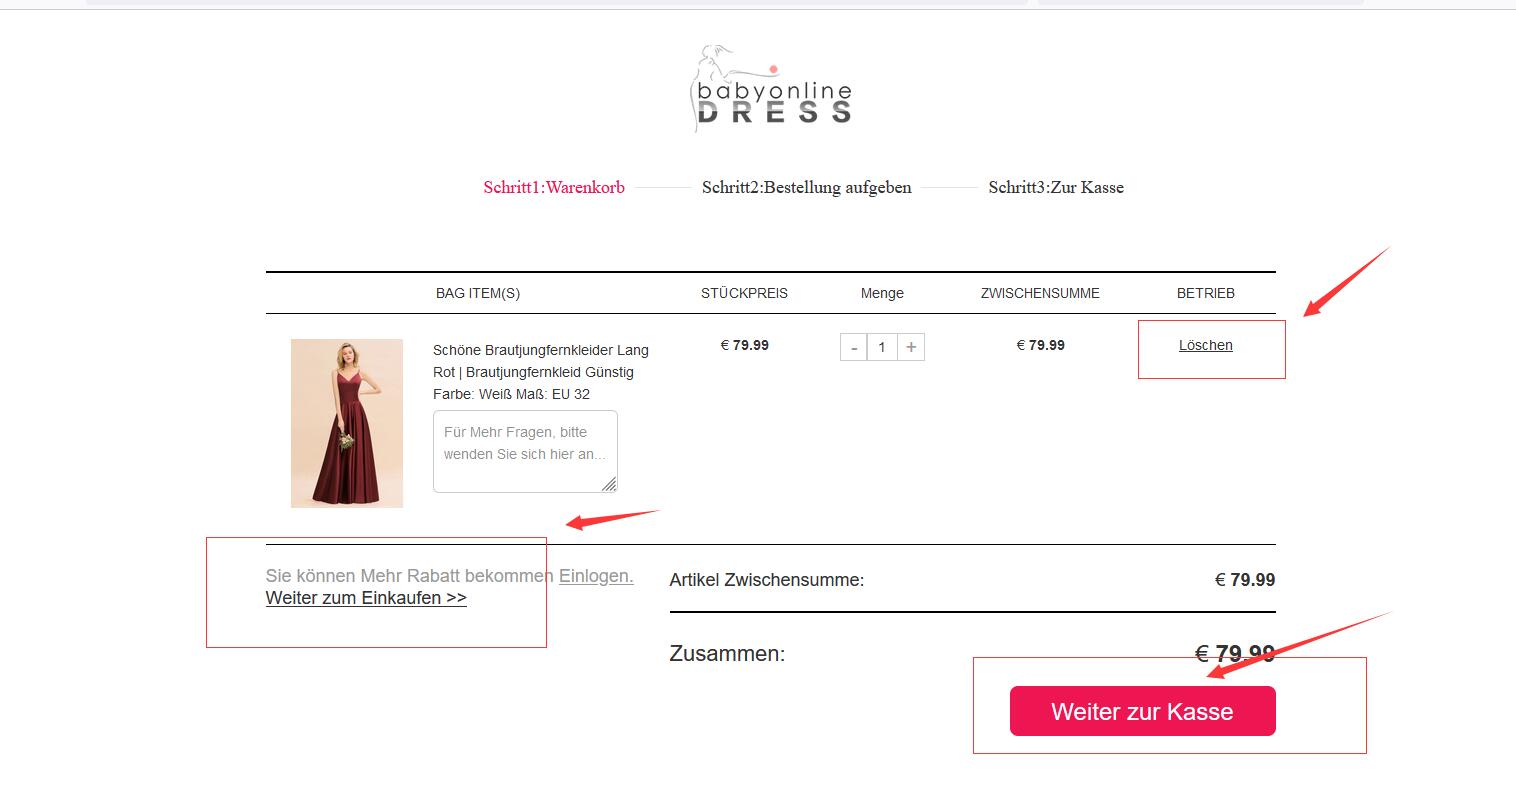Decrease quantity with the minus button

[853, 347]
